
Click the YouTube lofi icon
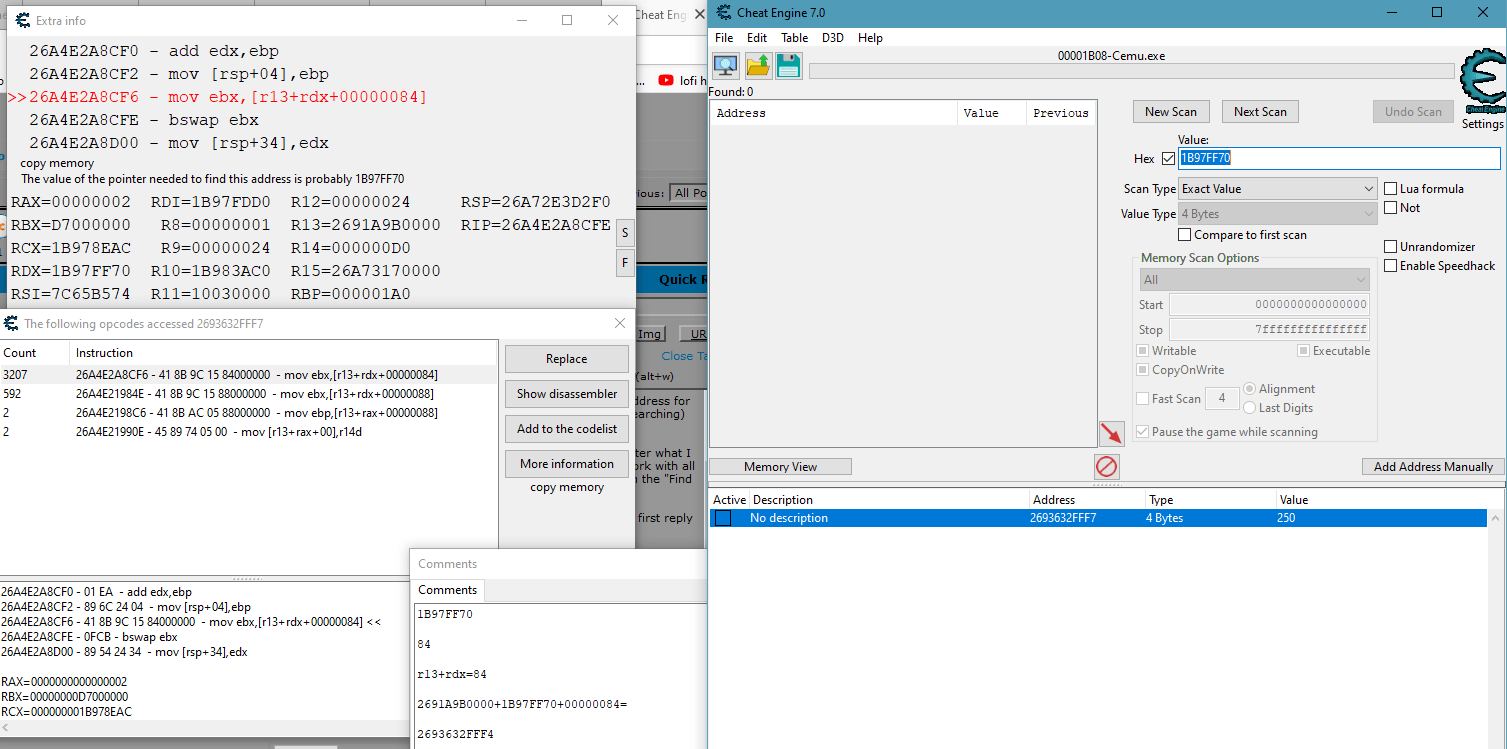tap(665, 80)
